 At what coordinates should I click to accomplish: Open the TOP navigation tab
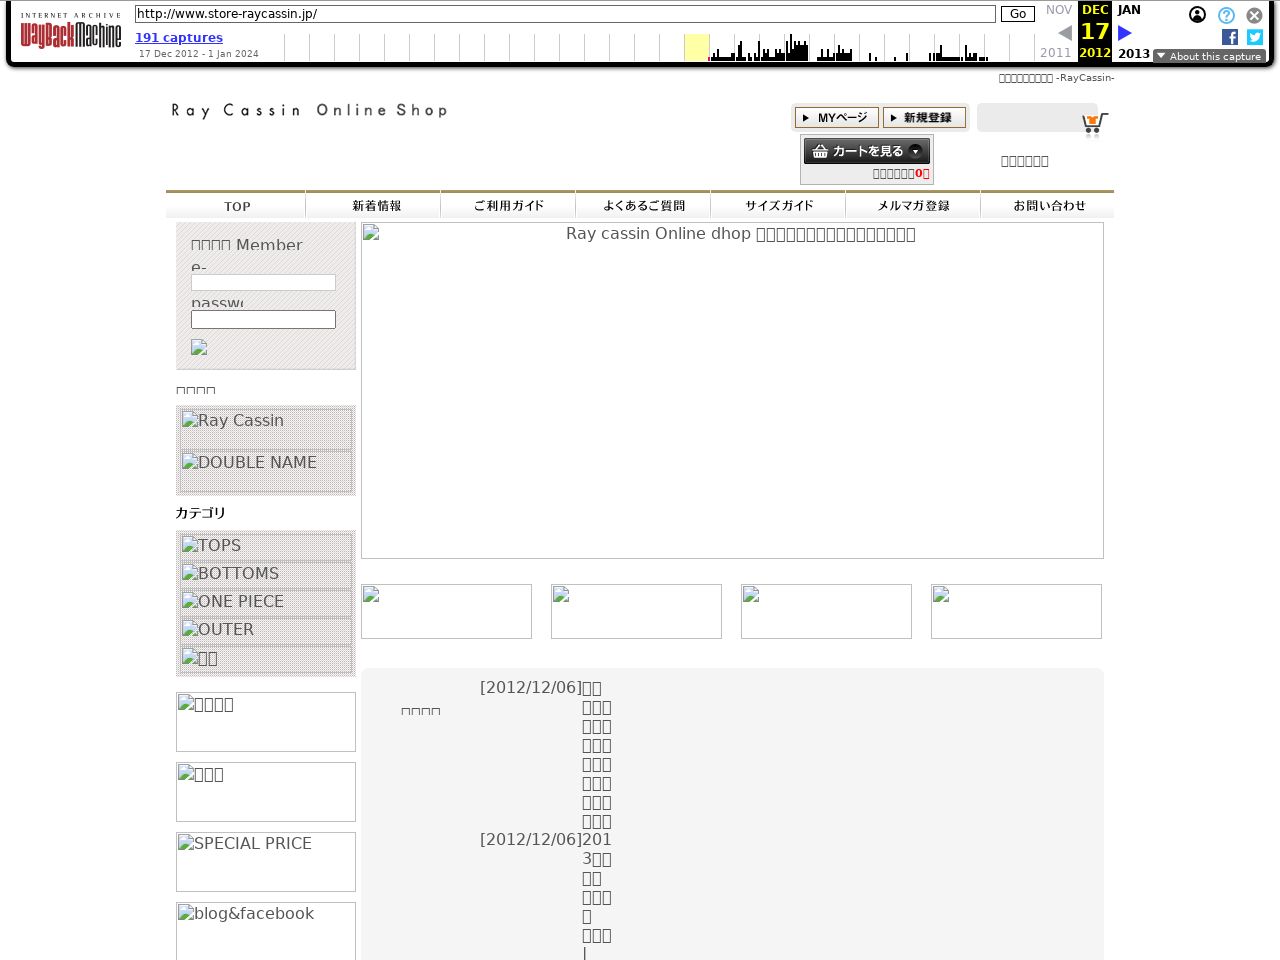tap(236, 205)
